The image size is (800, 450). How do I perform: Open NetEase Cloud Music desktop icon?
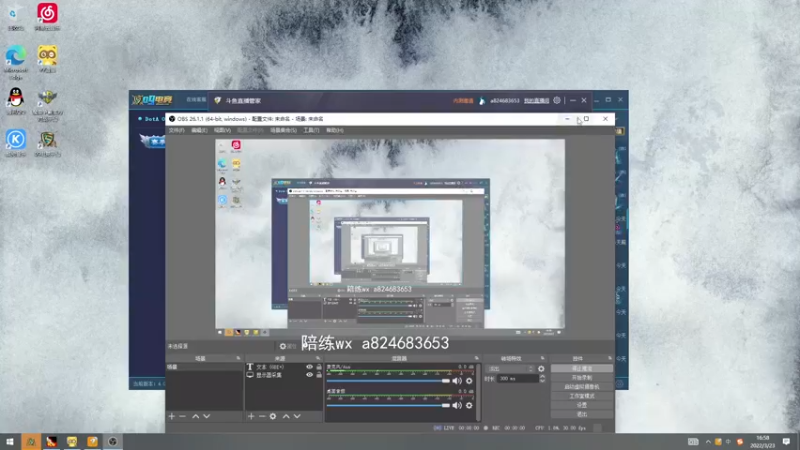click(x=47, y=14)
